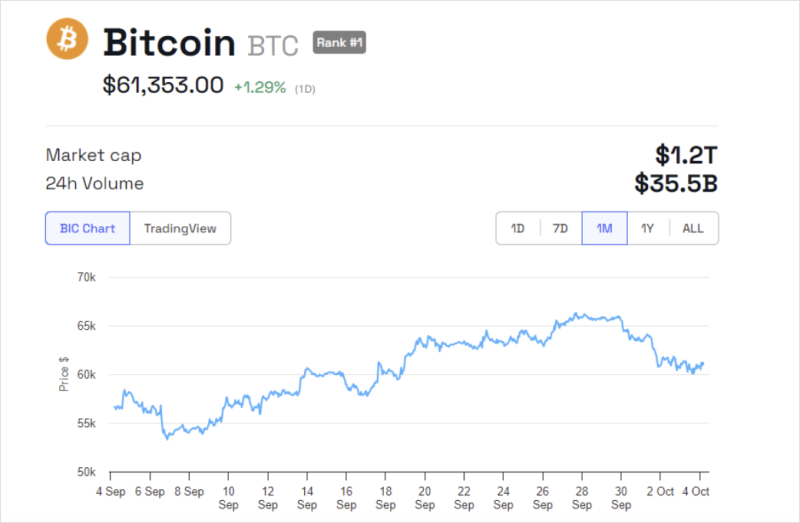The height and width of the screenshot is (523, 800).
Task: Select the 7D time range
Action: pos(561,228)
